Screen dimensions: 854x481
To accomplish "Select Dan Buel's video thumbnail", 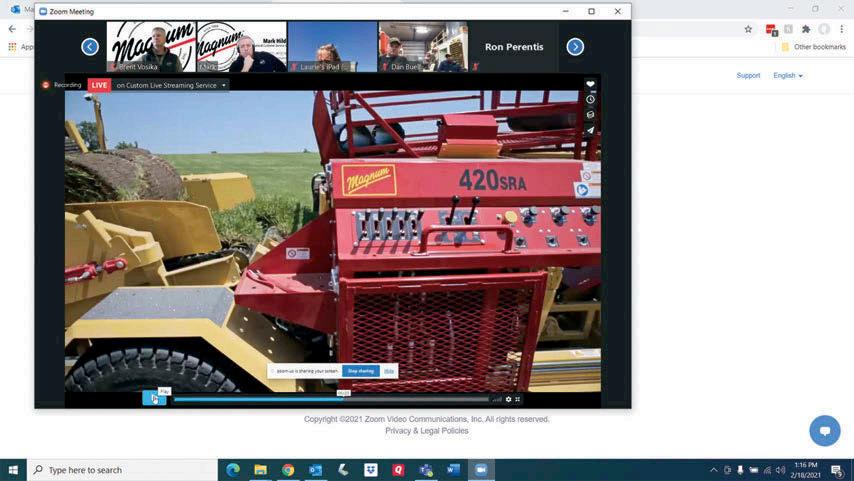I will coord(423,47).
